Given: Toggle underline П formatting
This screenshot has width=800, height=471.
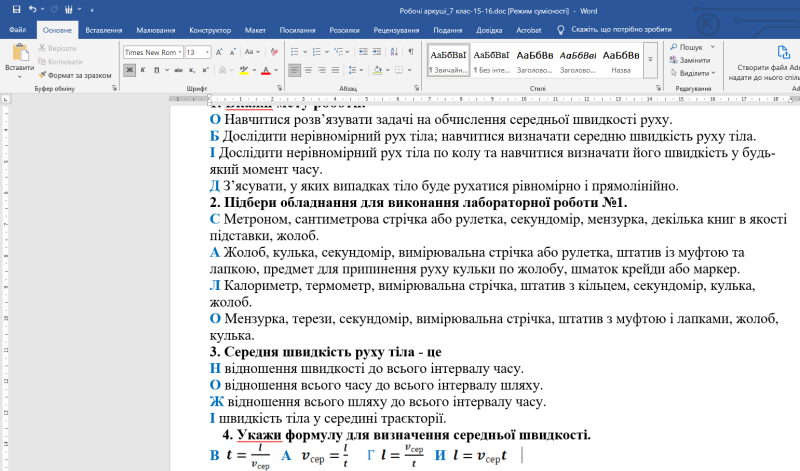Looking at the screenshot, I should point(157,70).
